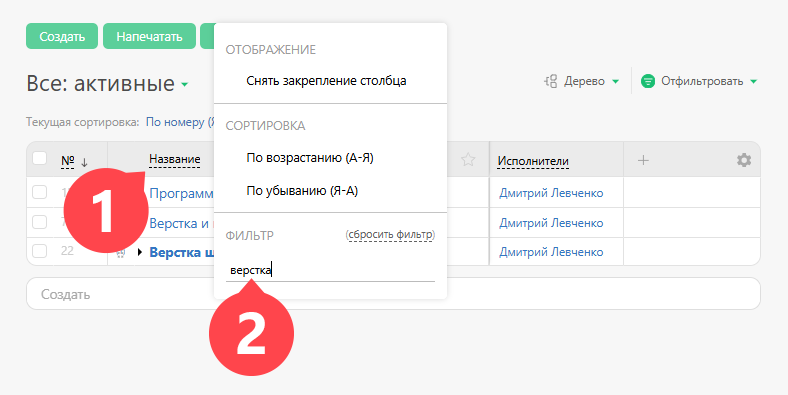Screen dimensions: 788x395
Task: Click the green filter icon by Отфильтровать
Action: point(648,81)
